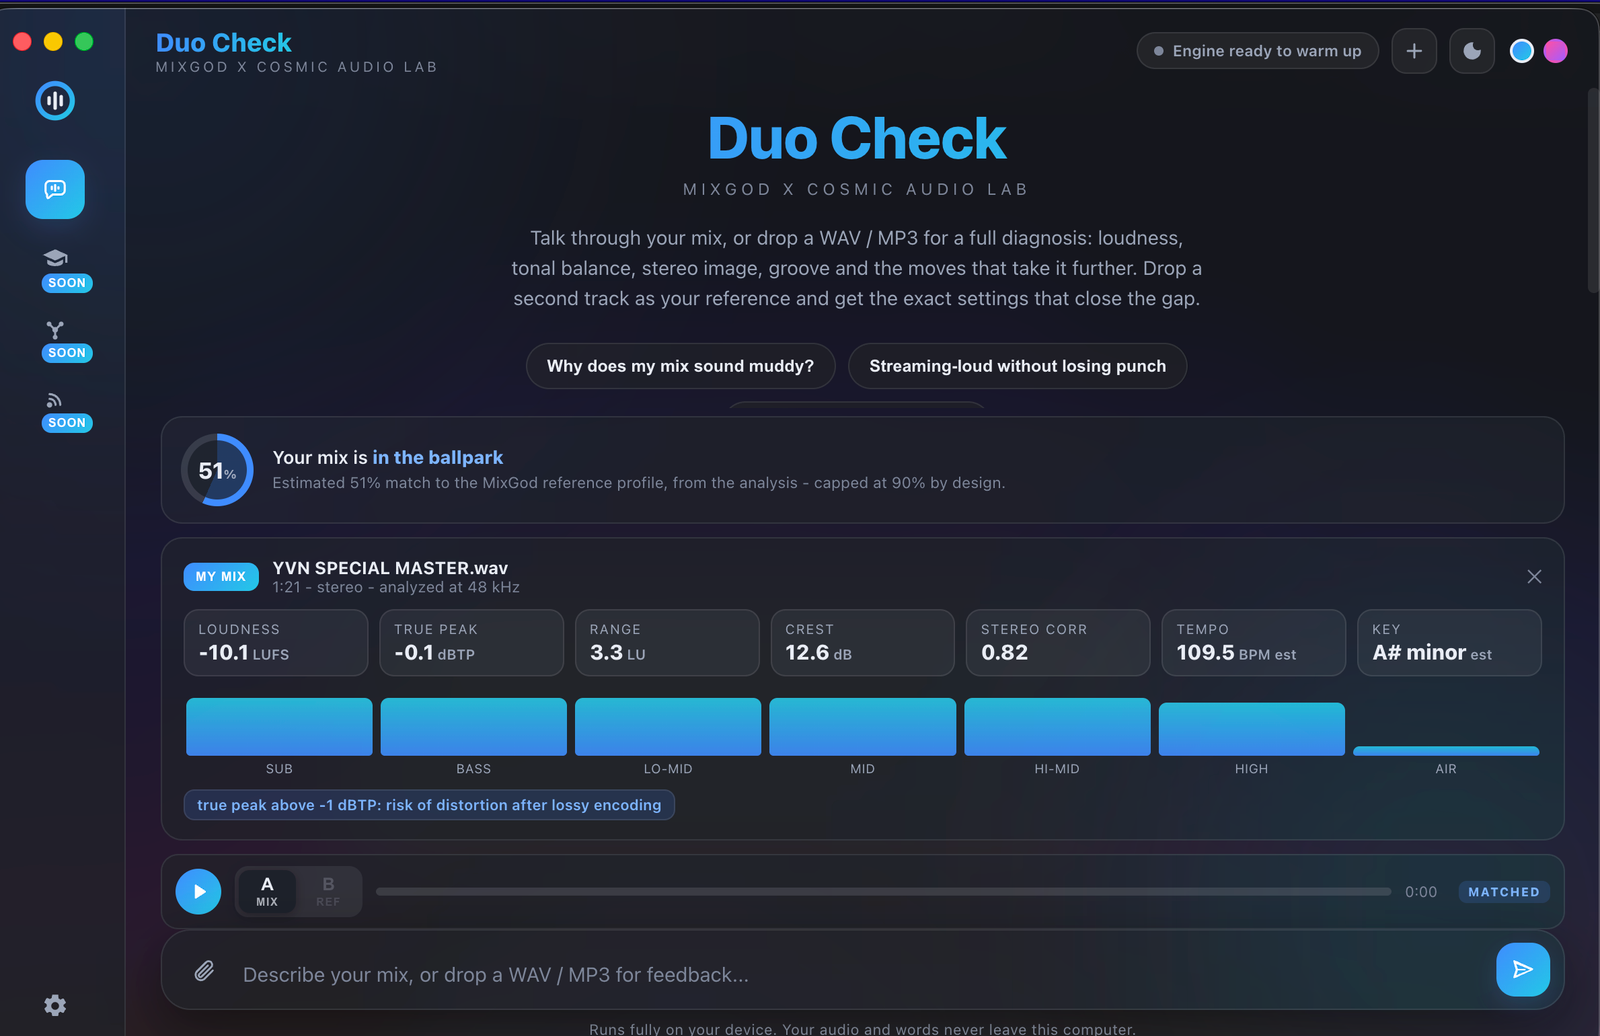Select the Loudness -10.1 LUFS card

pos(276,643)
